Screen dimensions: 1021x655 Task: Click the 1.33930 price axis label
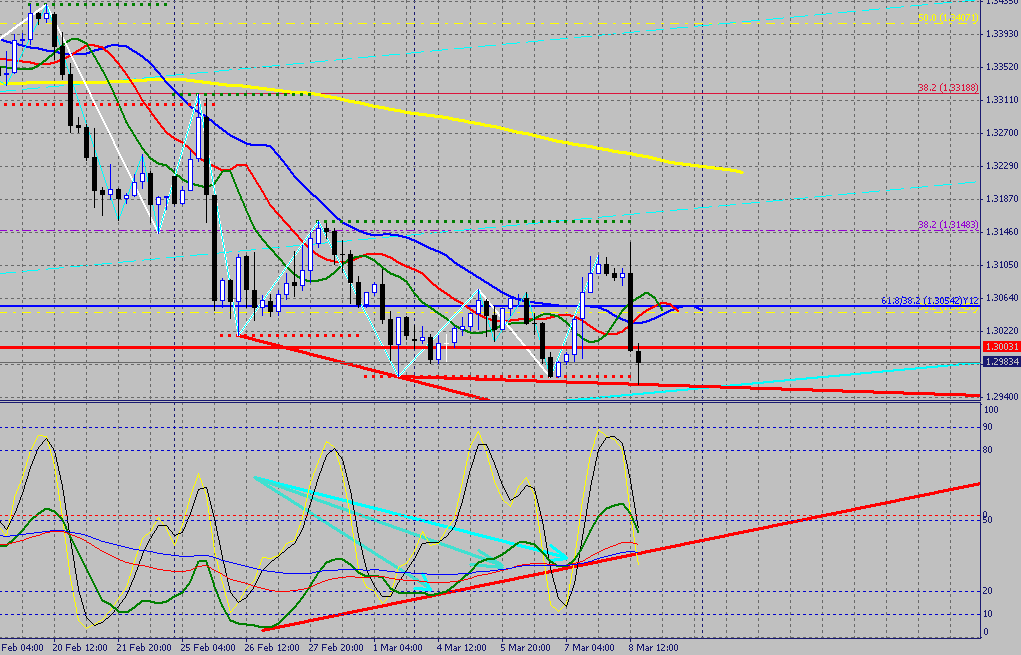click(1003, 33)
